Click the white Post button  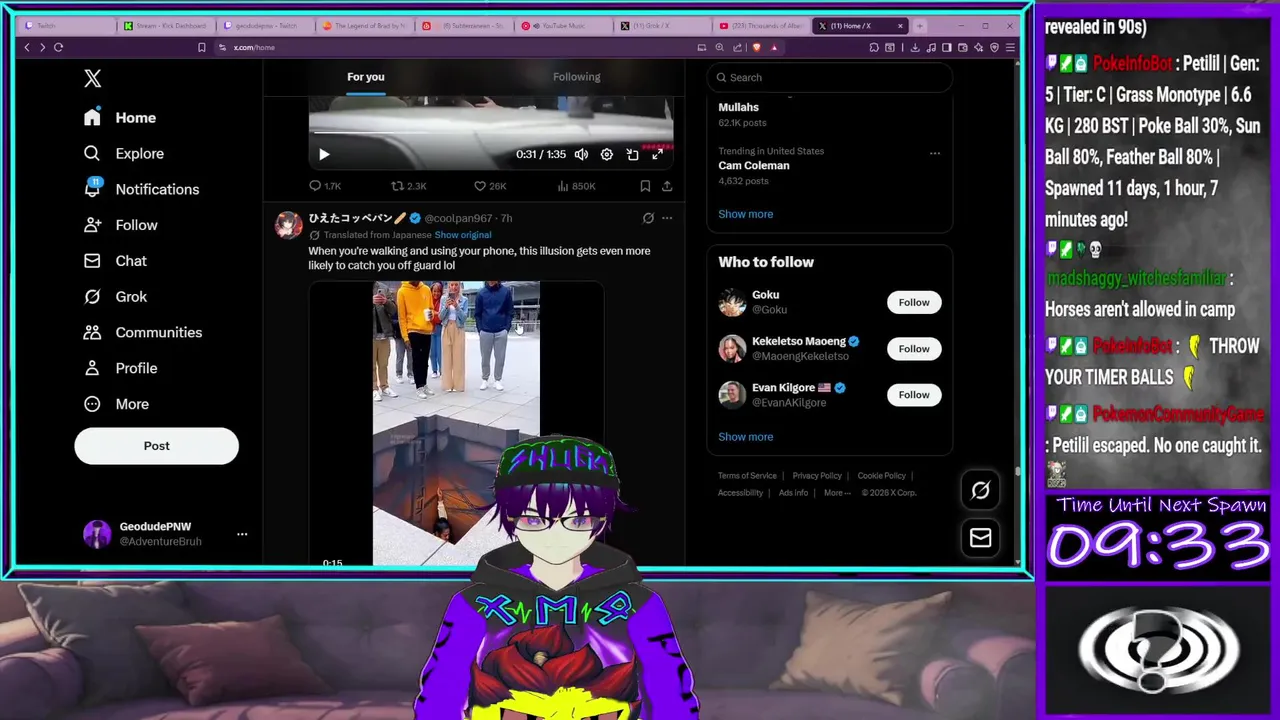156,446
